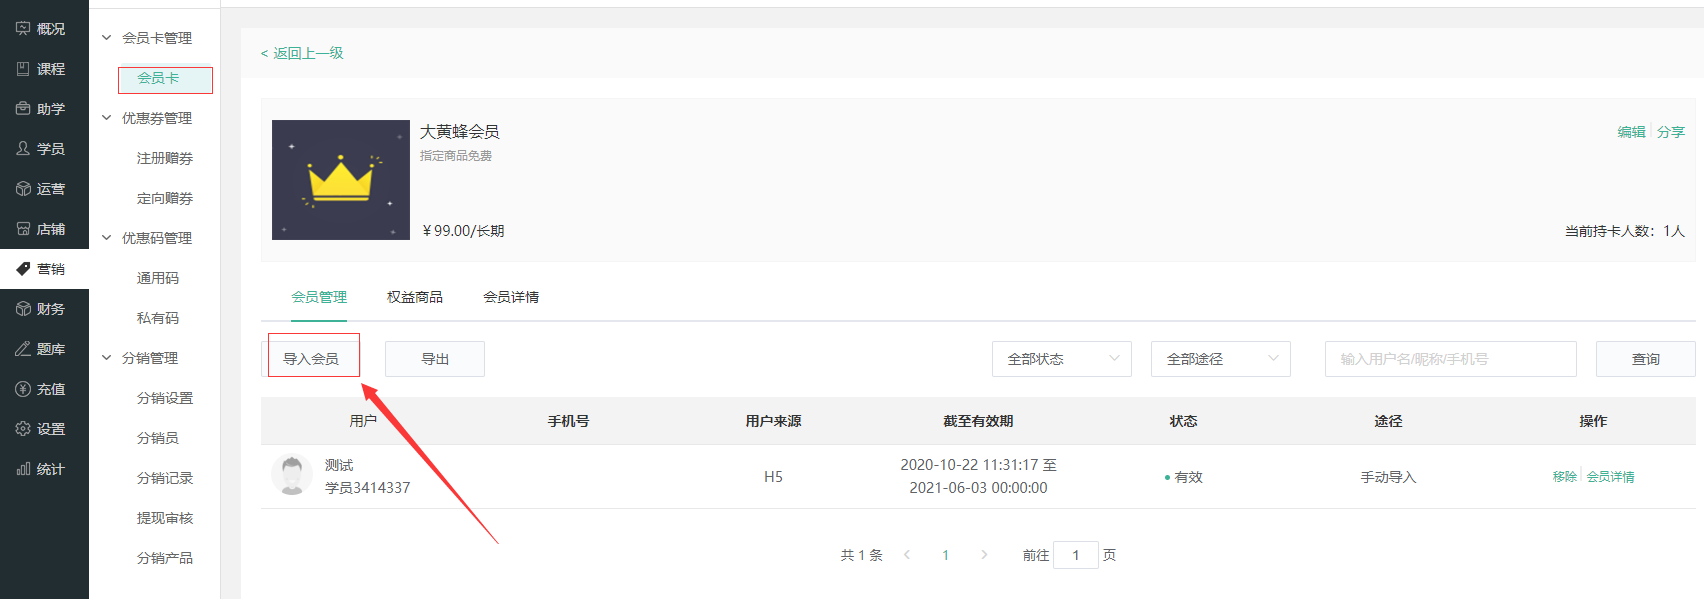Open 私有码 submenu item
The image size is (1704, 599).
point(158,318)
